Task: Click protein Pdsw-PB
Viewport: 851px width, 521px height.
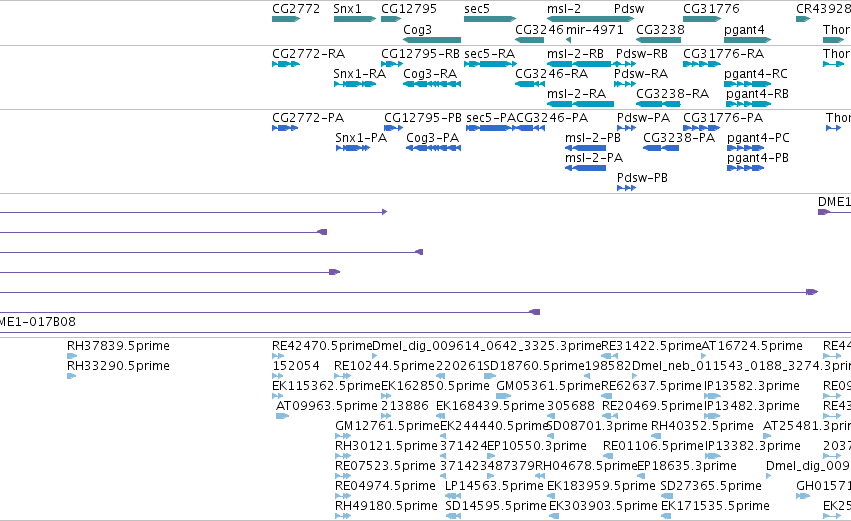Action: (626, 188)
